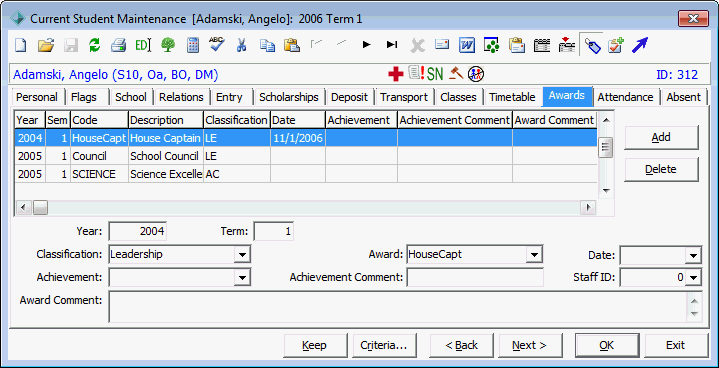Click the grid with red arrow icon
The width and height of the screenshot is (719, 368).
(x=567, y=45)
